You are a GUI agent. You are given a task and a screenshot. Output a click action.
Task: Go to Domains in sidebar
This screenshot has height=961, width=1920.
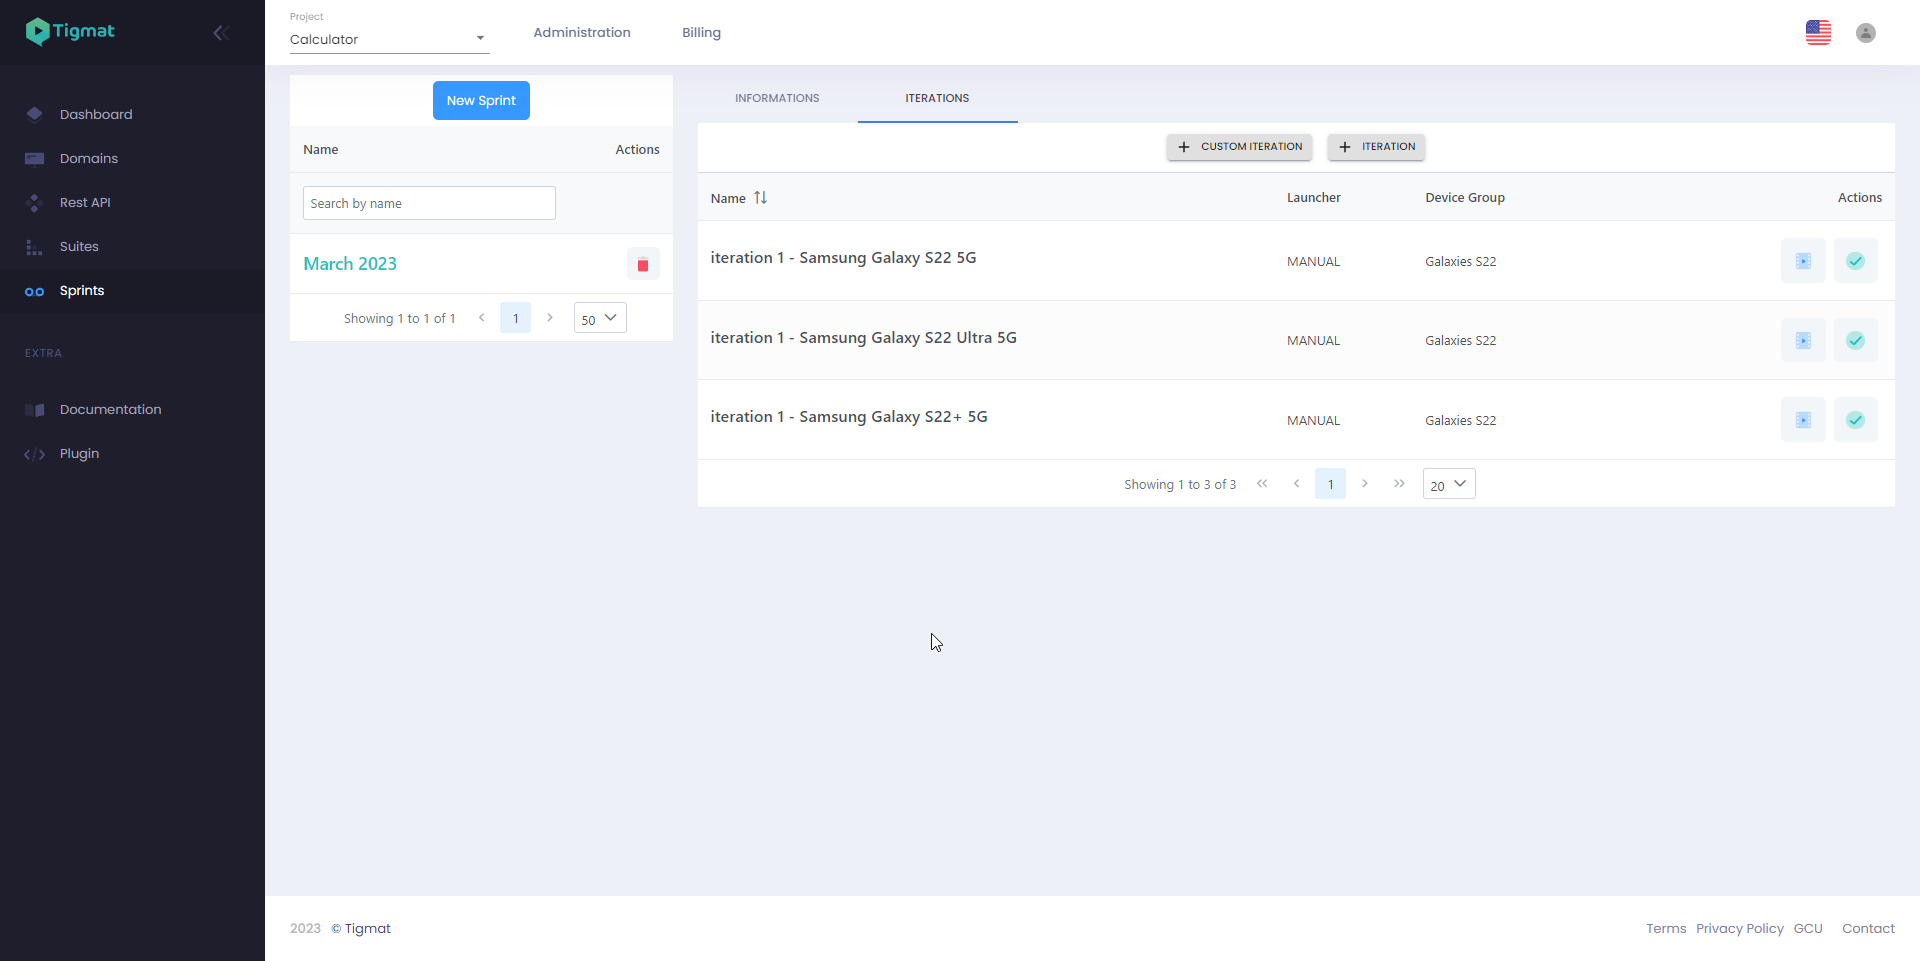tap(89, 158)
